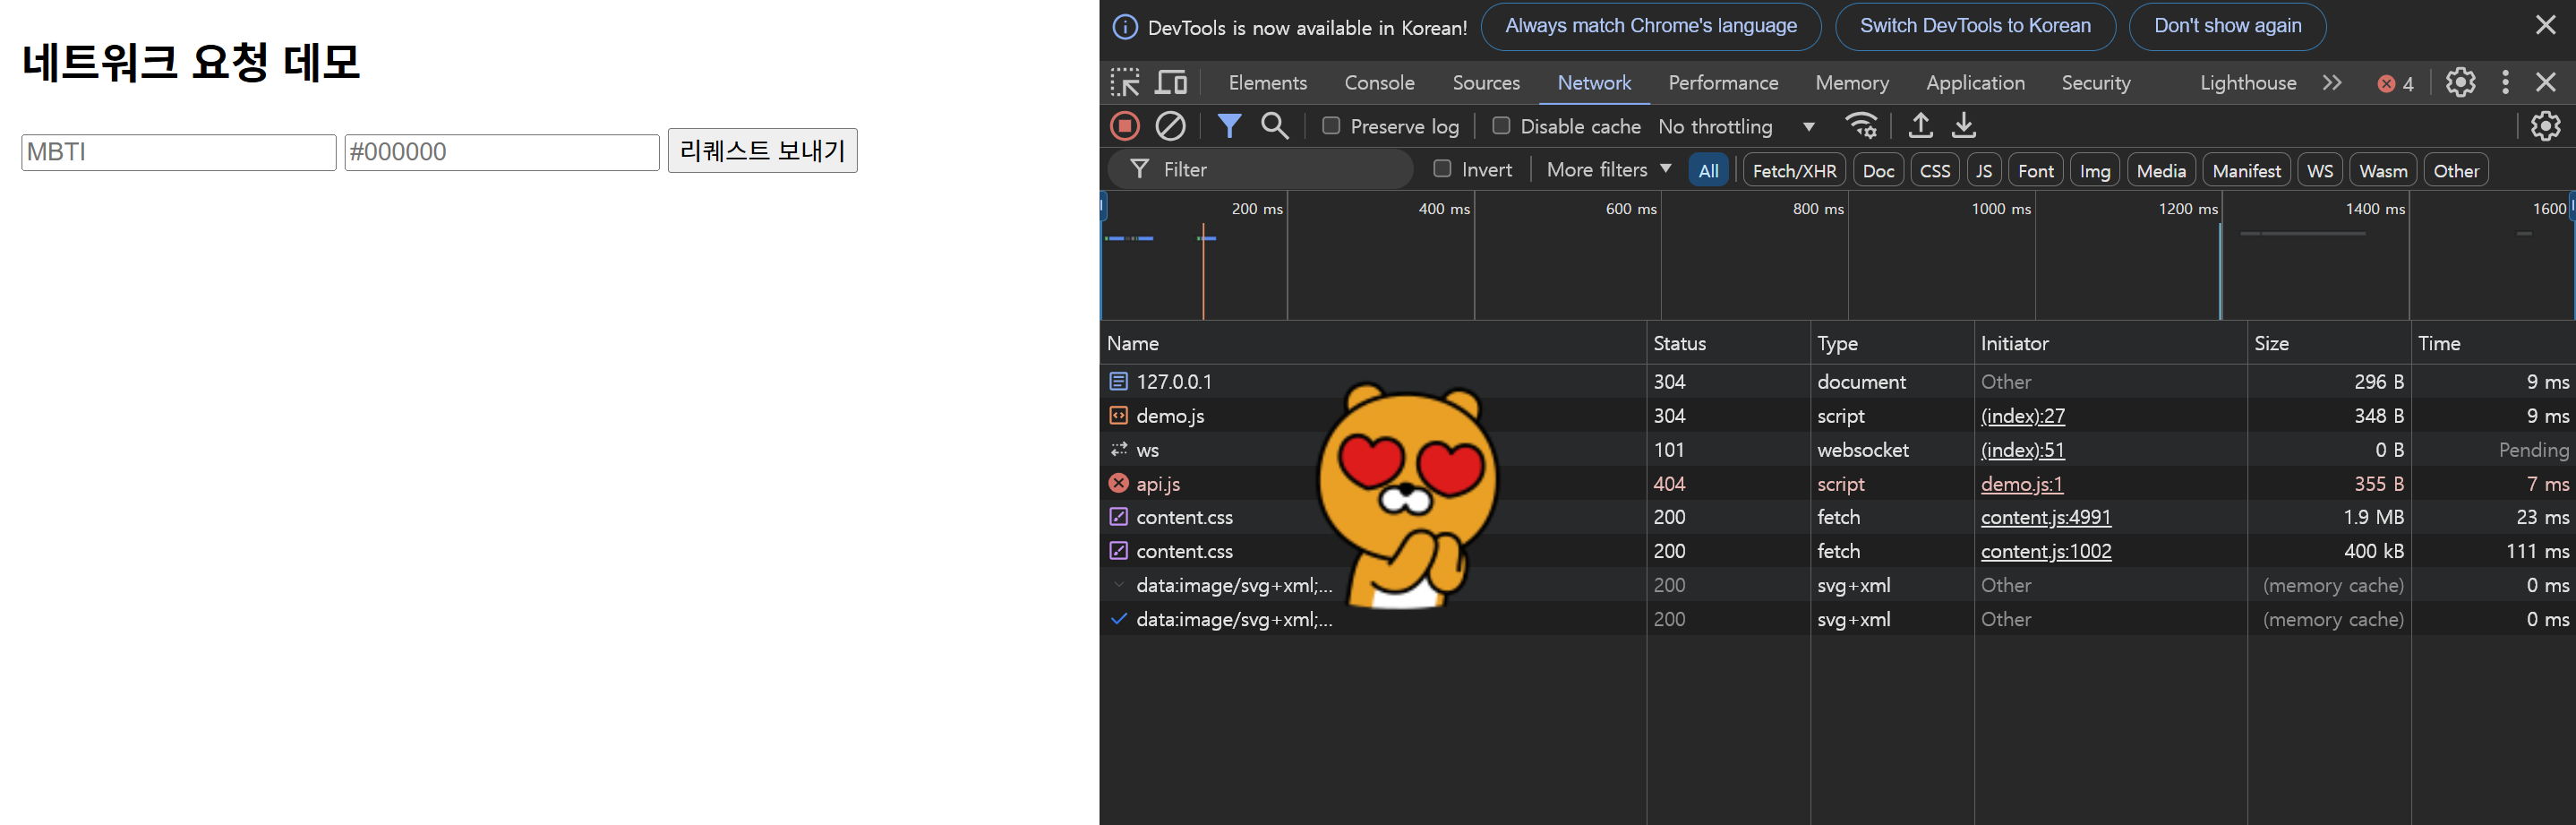
Task: Focus the network Filter text box
Action: [1260, 169]
